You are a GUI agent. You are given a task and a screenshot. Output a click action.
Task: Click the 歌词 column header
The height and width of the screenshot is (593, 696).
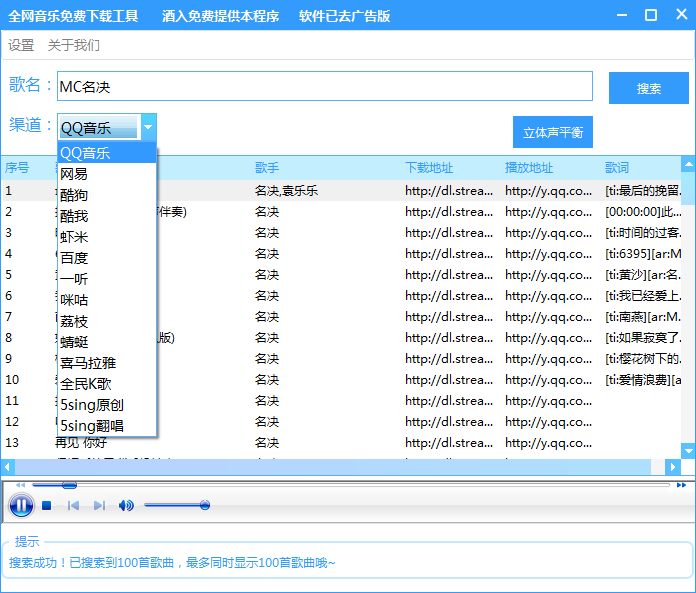(x=617, y=168)
